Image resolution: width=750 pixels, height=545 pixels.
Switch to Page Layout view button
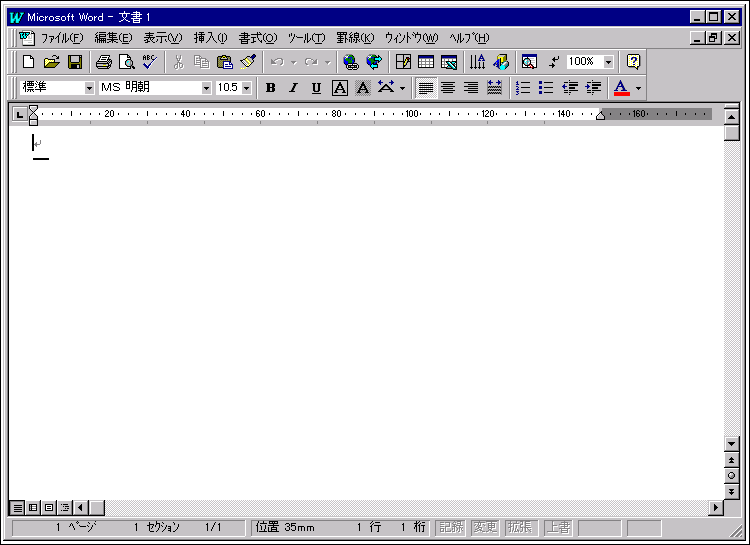49,508
